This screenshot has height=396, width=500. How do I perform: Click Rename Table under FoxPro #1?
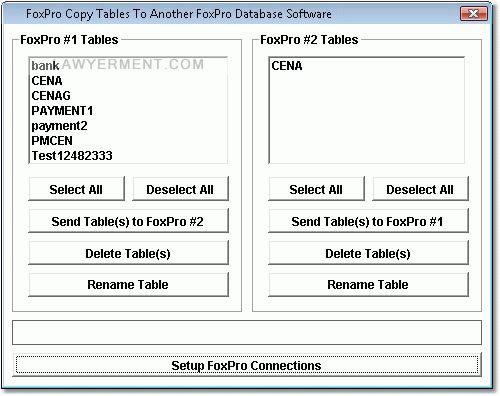pyautogui.click(x=128, y=284)
